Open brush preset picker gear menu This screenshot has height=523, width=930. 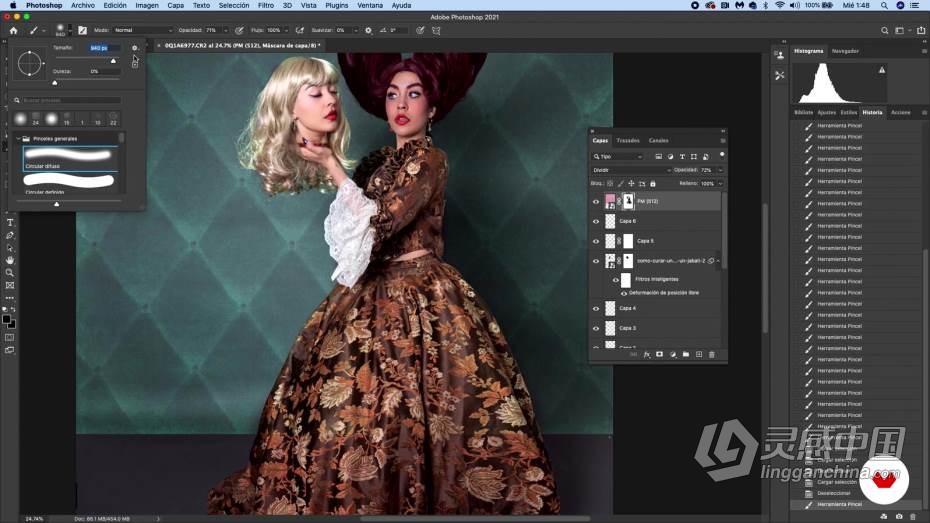click(135, 48)
